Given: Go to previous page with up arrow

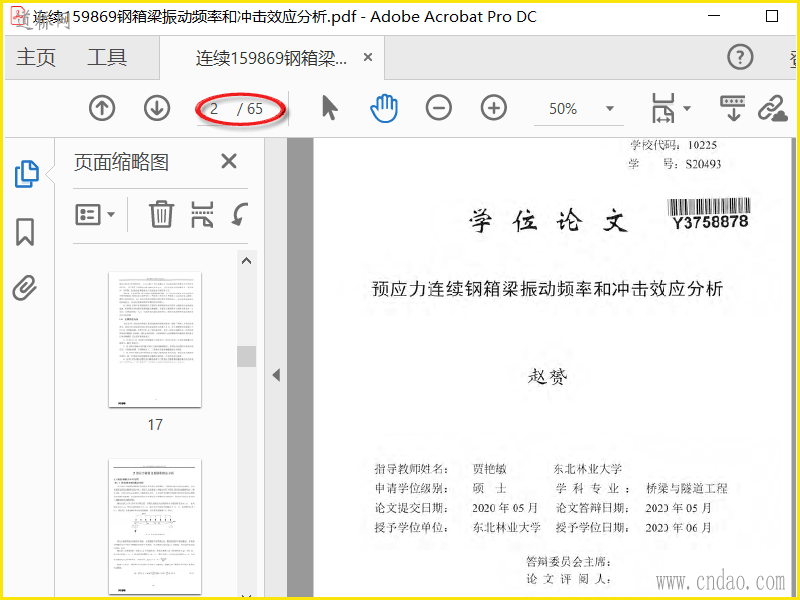Looking at the screenshot, I should click(102, 108).
